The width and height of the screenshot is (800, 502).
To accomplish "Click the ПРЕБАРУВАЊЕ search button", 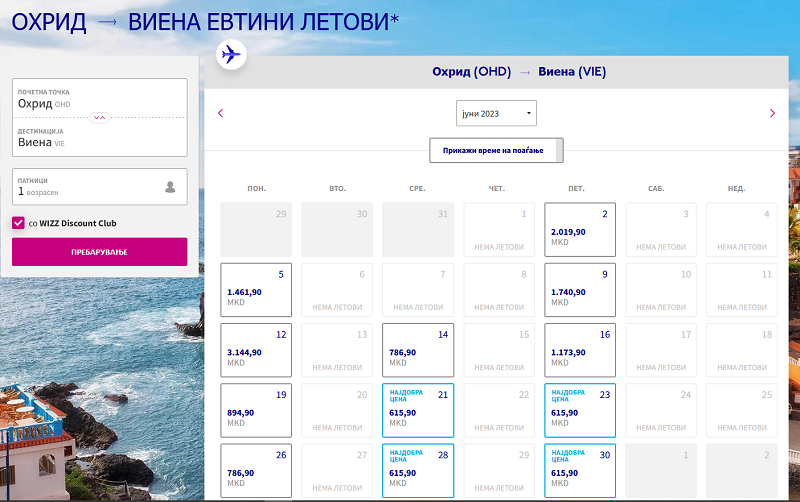I will point(99,252).
